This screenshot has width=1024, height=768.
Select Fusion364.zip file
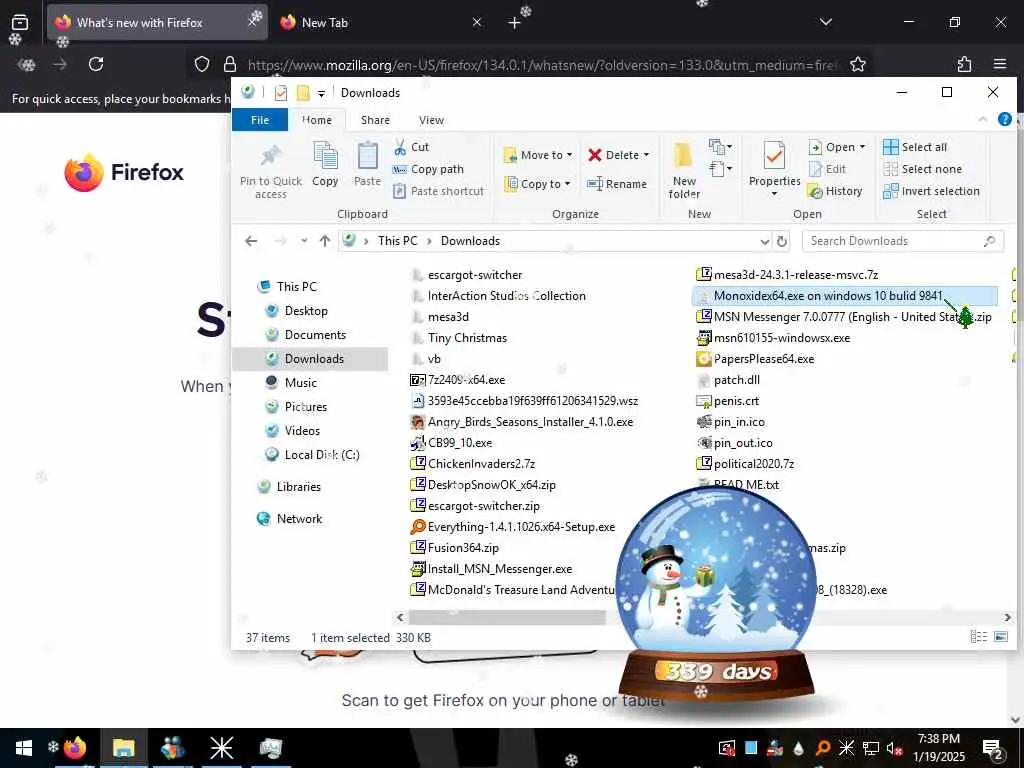pyautogui.click(x=462, y=548)
